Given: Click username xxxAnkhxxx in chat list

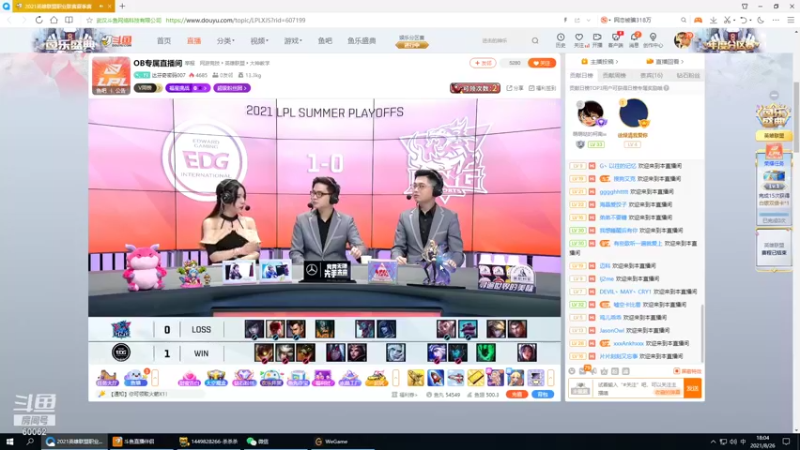Looking at the screenshot, I should pyautogui.click(x=628, y=343).
